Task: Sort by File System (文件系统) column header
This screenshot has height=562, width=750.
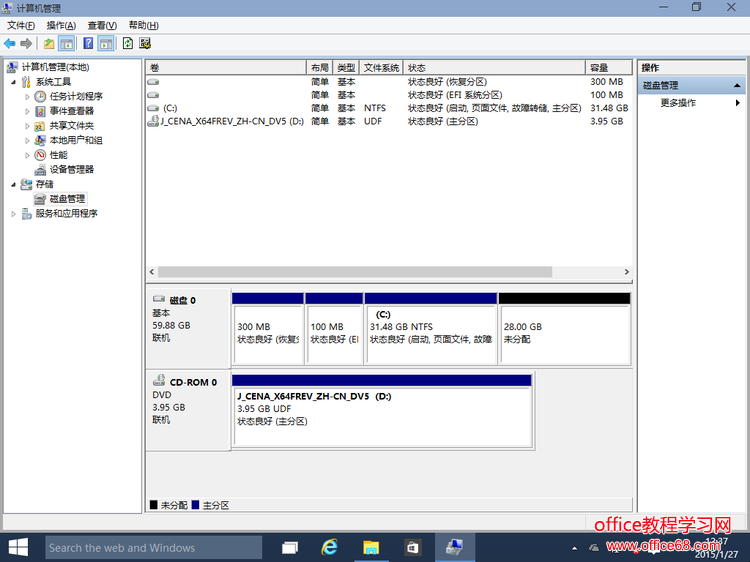Action: coord(381,67)
